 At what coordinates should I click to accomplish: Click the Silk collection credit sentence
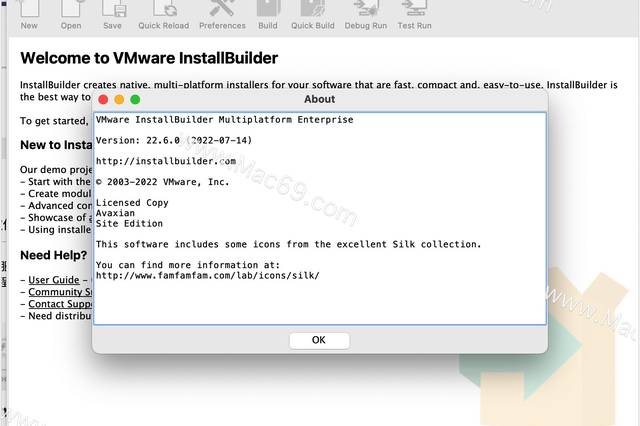click(288, 244)
